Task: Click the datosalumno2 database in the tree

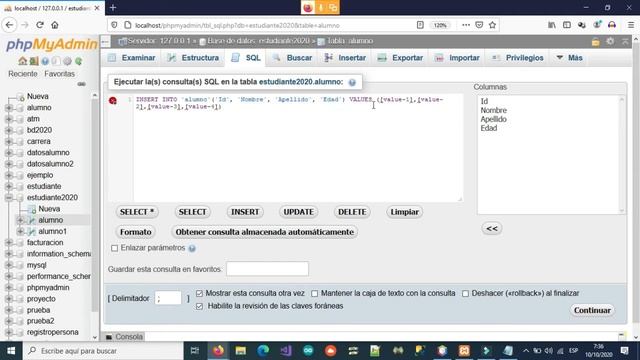Action: click(50, 164)
